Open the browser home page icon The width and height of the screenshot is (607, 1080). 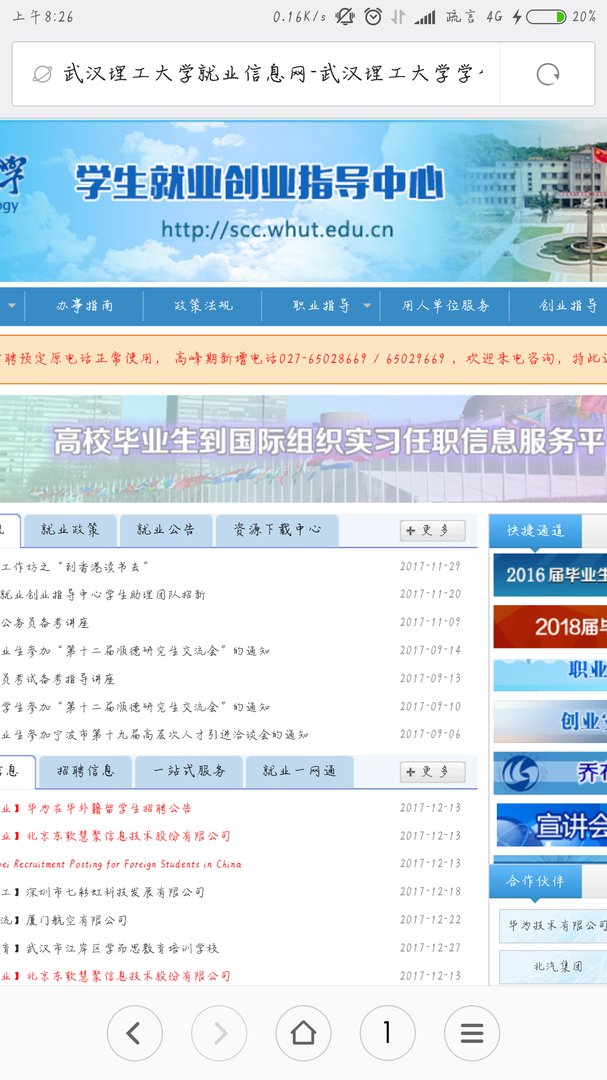click(303, 1032)
